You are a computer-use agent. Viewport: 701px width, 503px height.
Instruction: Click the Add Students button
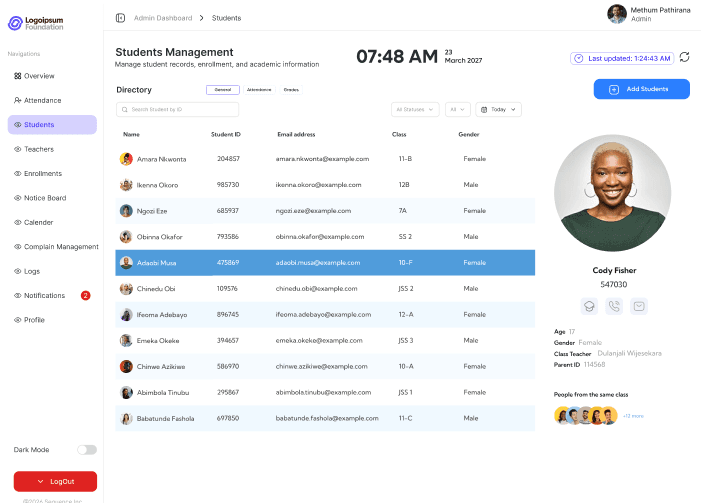[642, 89]
